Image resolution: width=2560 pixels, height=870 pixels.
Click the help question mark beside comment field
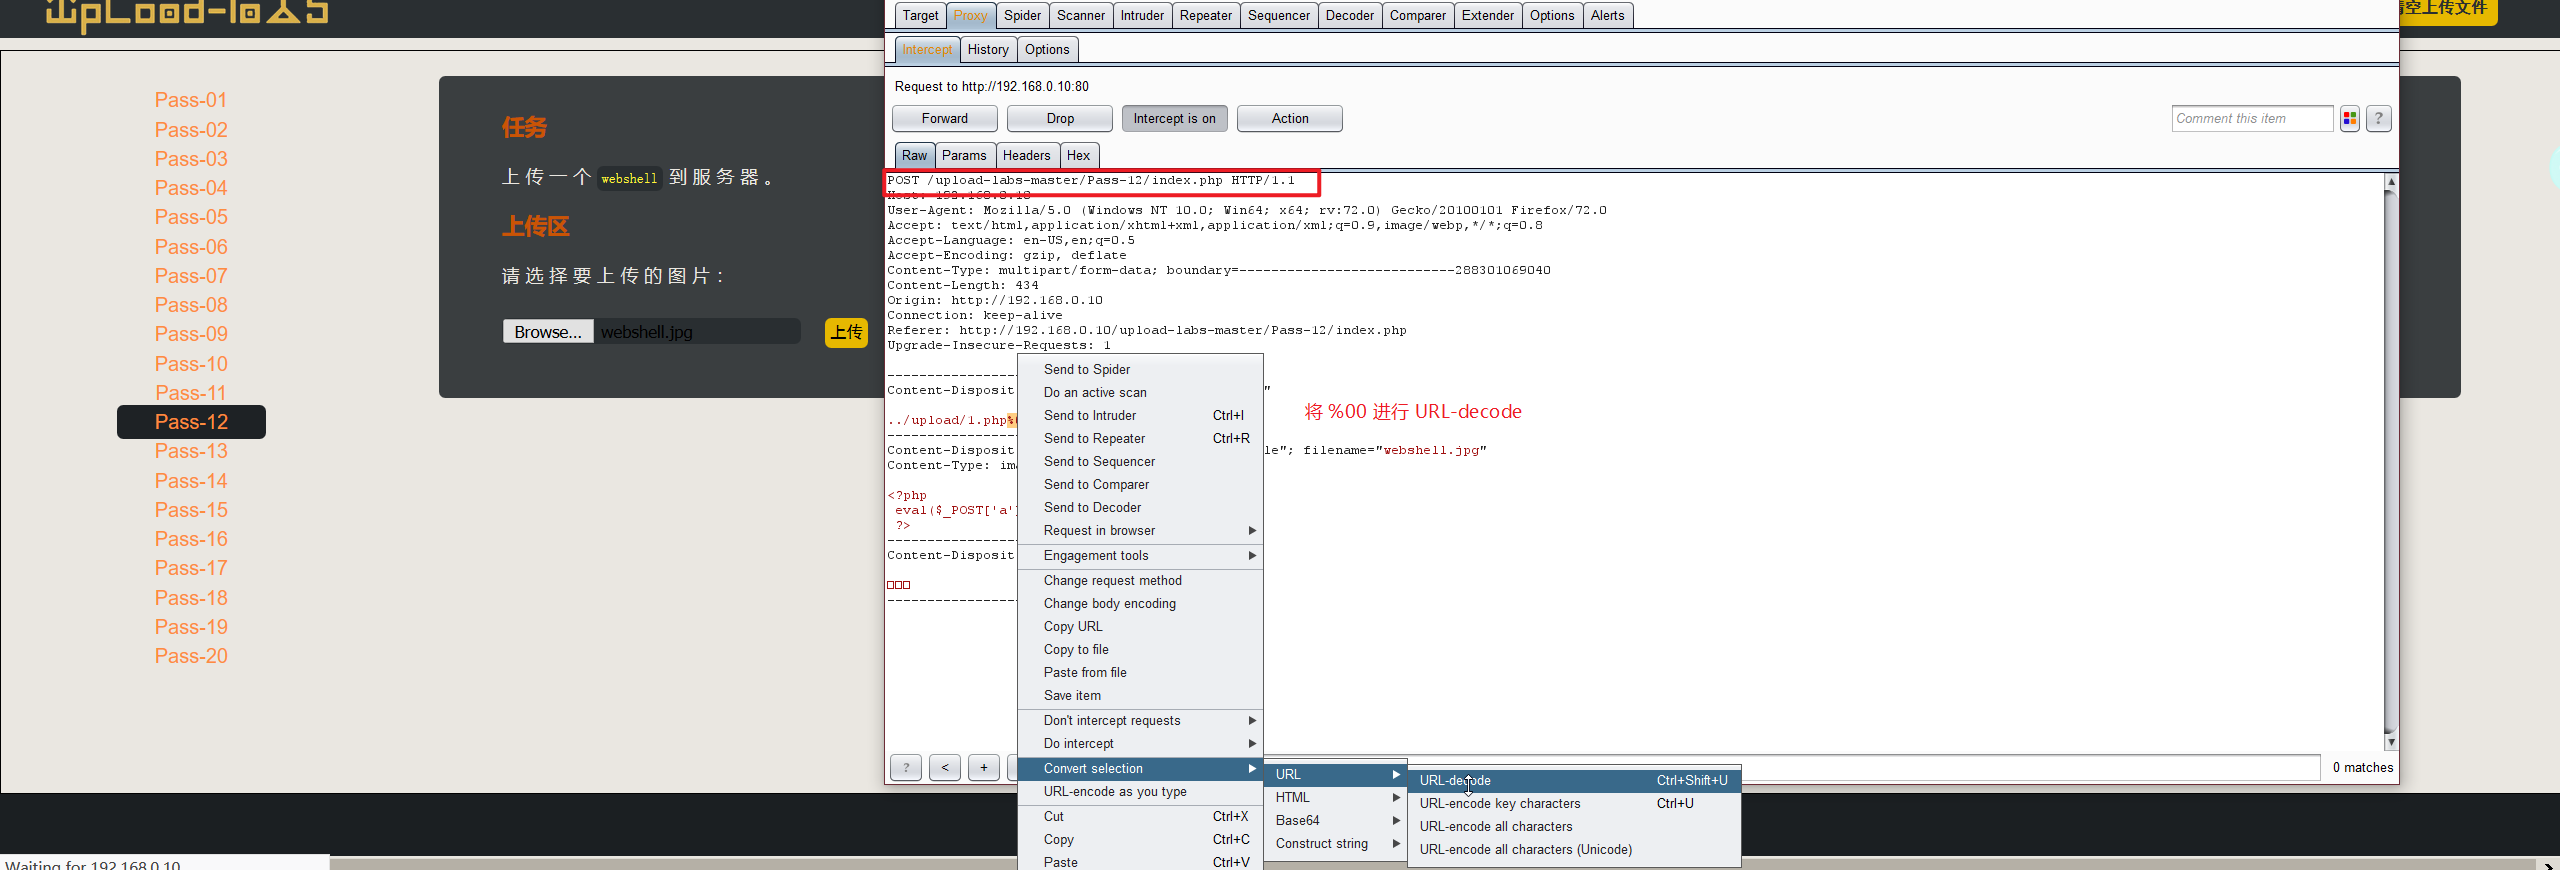[2379, 119]
